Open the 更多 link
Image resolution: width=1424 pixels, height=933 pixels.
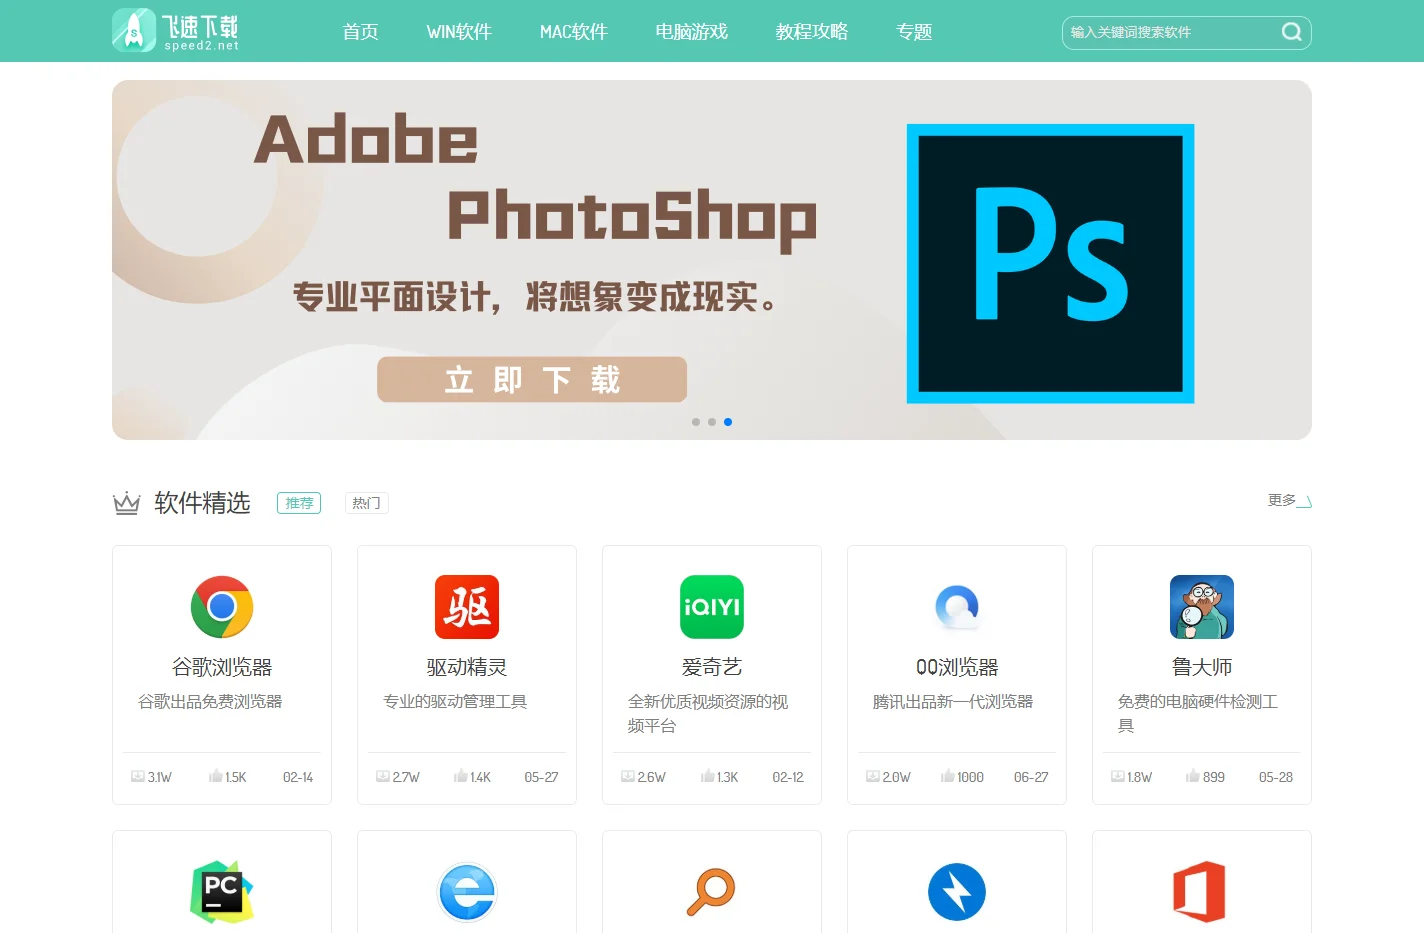click(1289, 500)
